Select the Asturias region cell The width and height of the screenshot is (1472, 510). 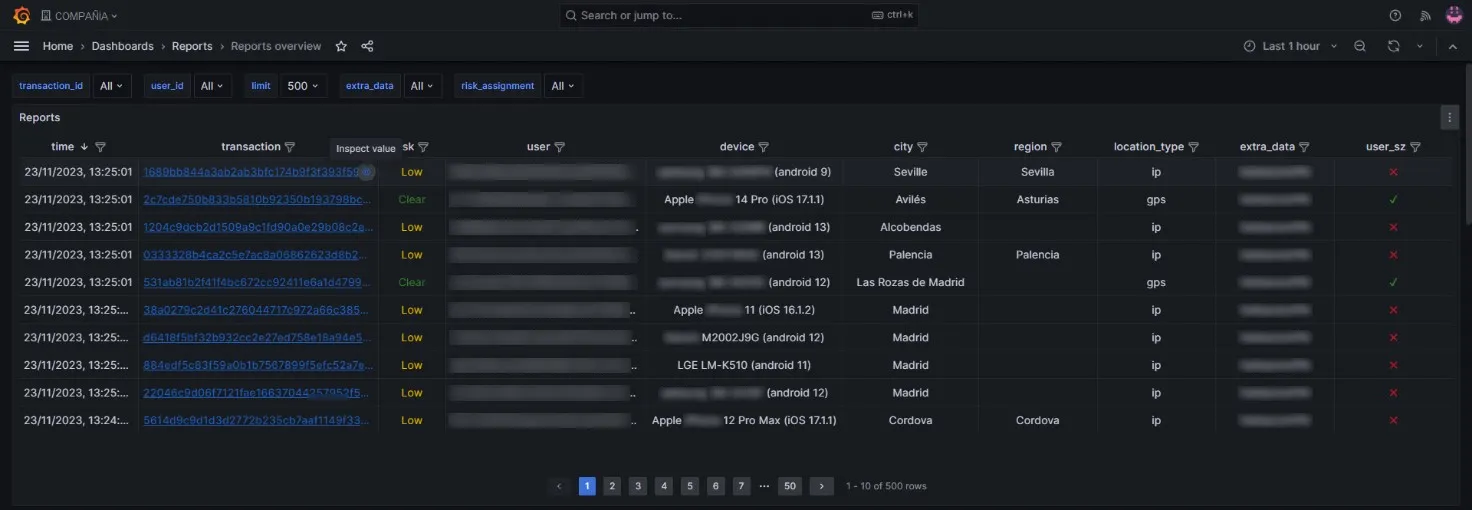1037,199
